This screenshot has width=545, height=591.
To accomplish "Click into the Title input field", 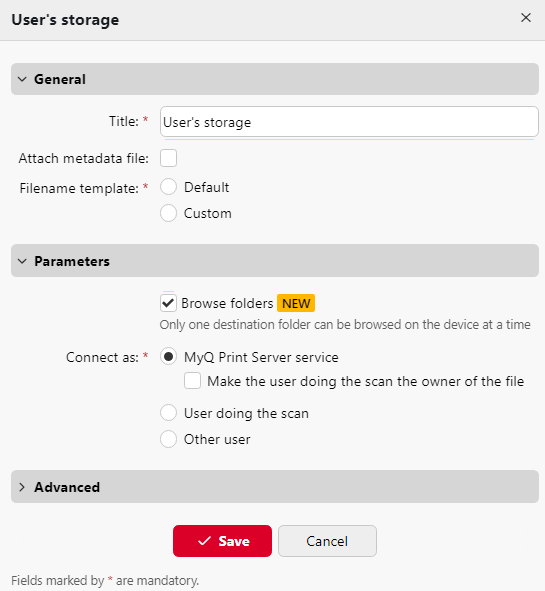I will coord(349,122).
